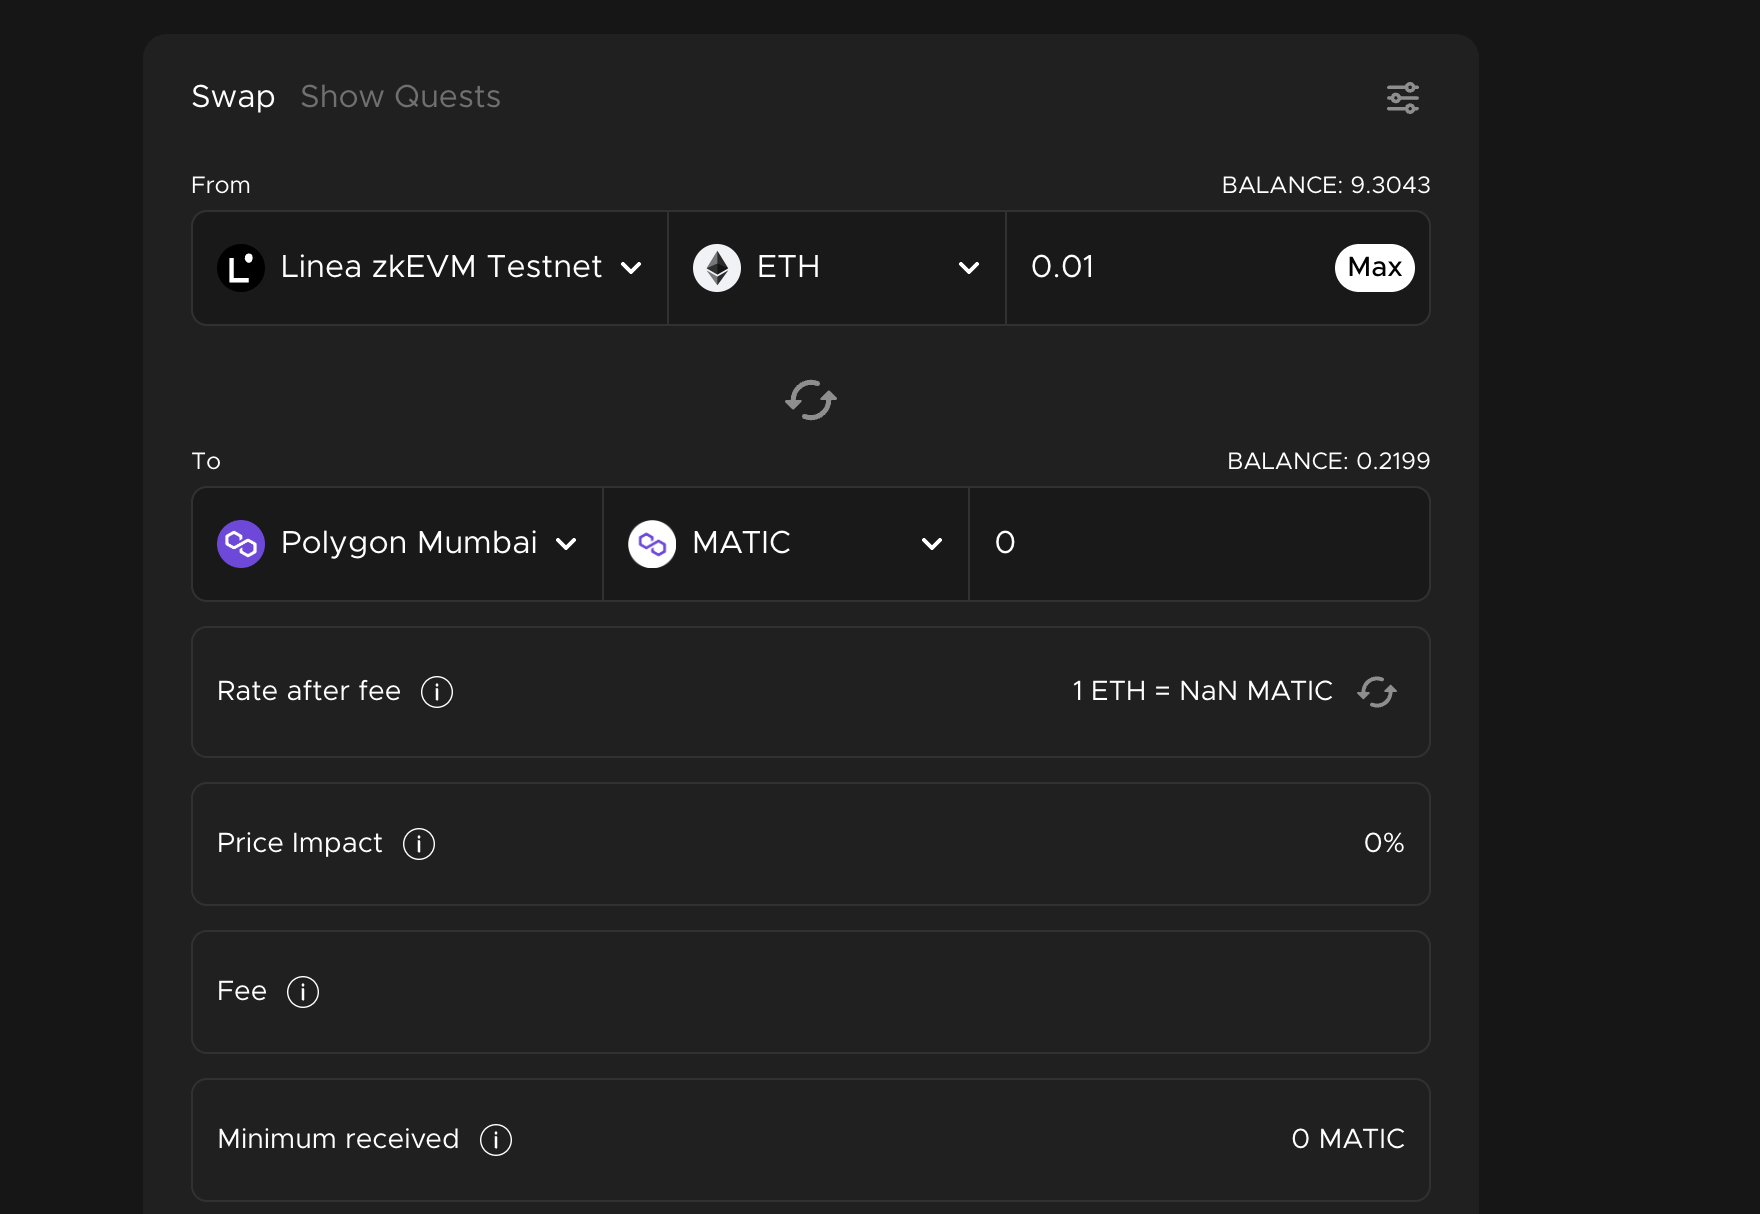1760x1214 pixels.
Task: Open the ETH token dropdown
Action: coord(968,268)
